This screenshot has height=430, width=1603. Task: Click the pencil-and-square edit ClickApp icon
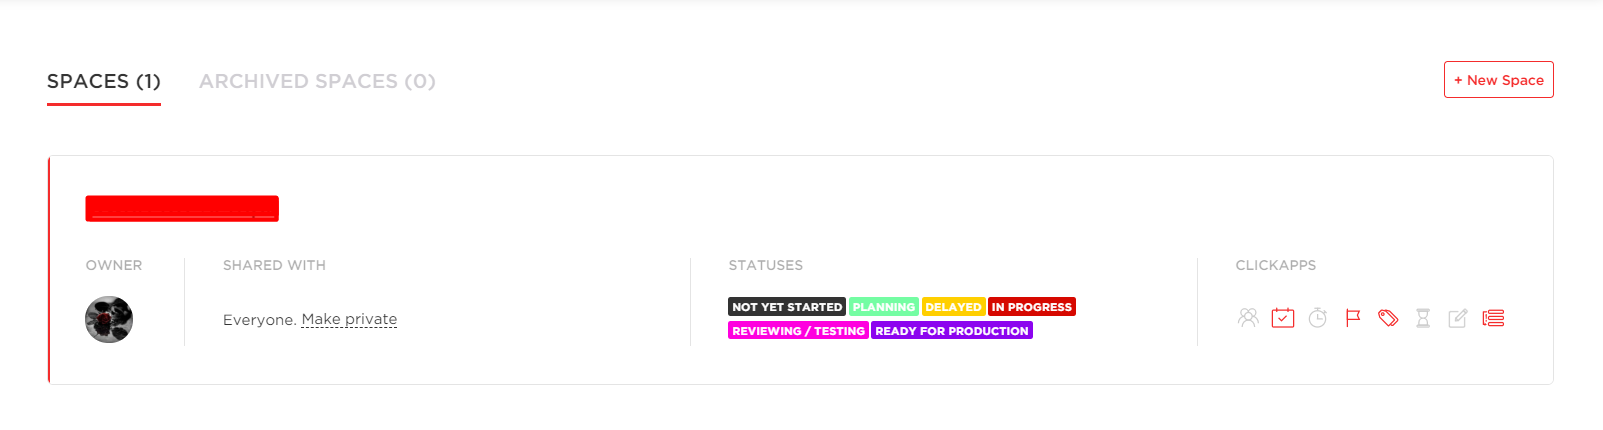[1458, 318]
